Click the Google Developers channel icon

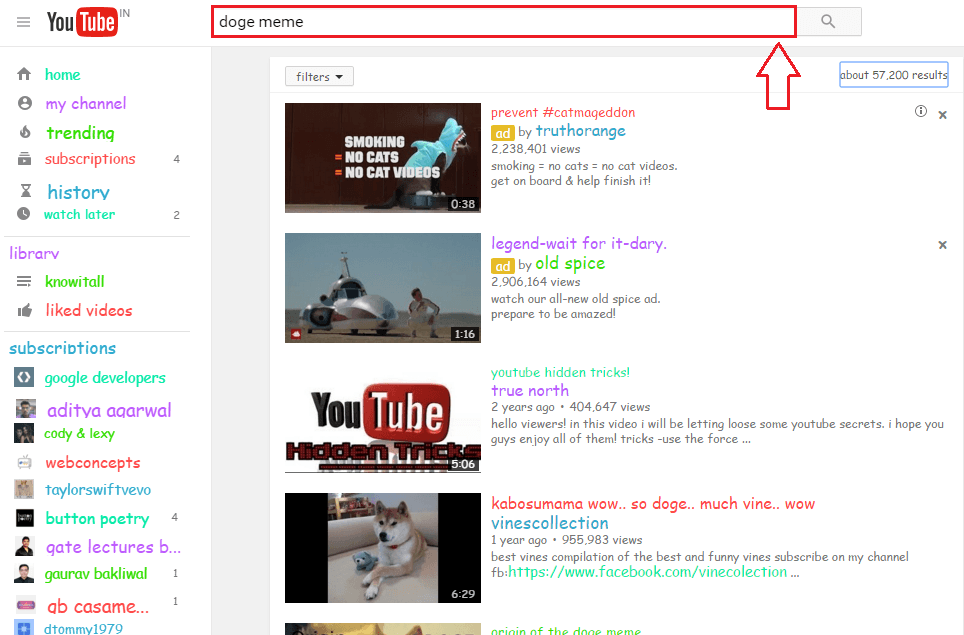pos(24,377)
